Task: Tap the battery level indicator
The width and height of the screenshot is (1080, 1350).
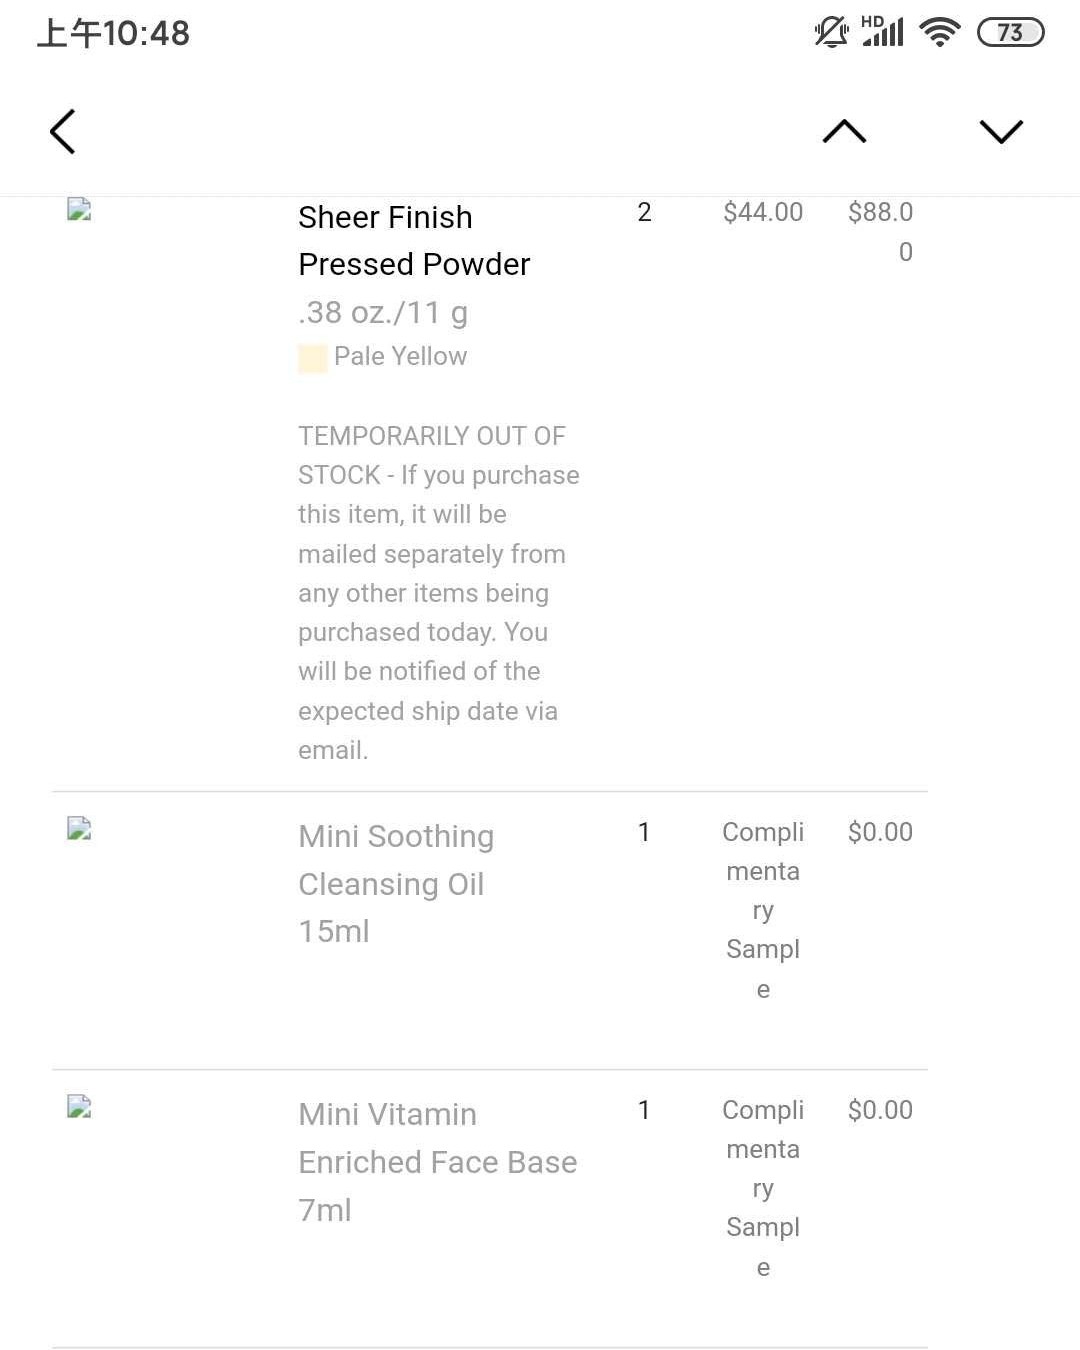Action: [1011, 32]
